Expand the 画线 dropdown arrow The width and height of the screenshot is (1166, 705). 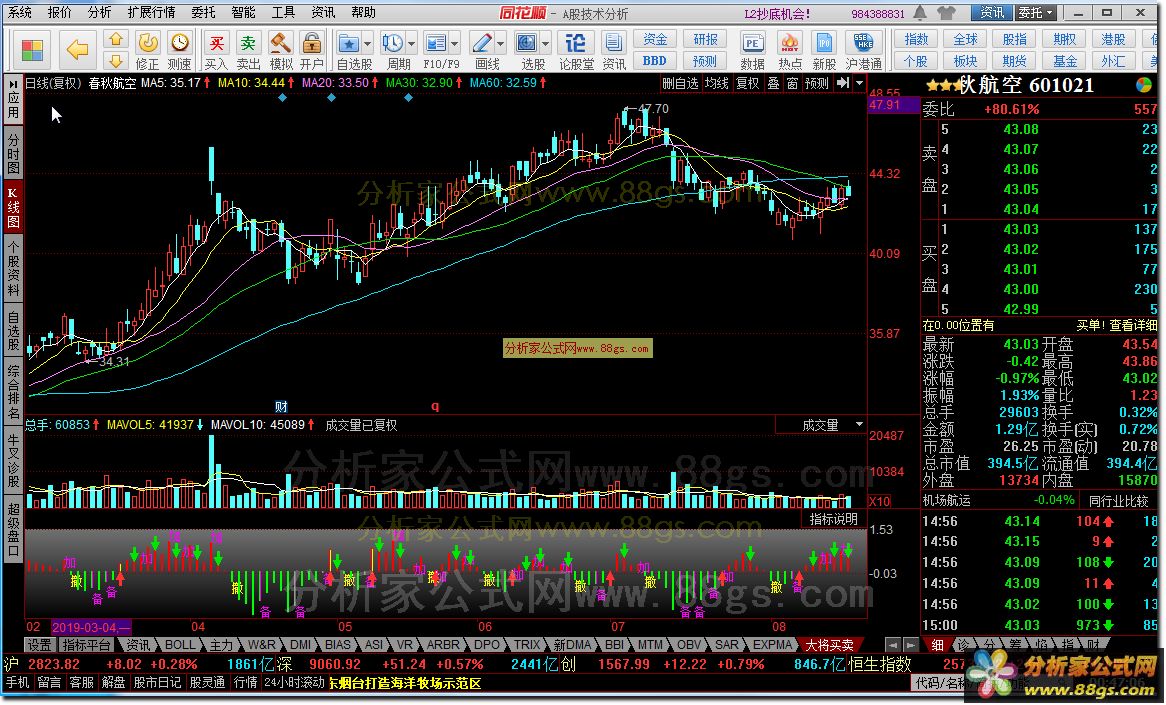(500, 44)
